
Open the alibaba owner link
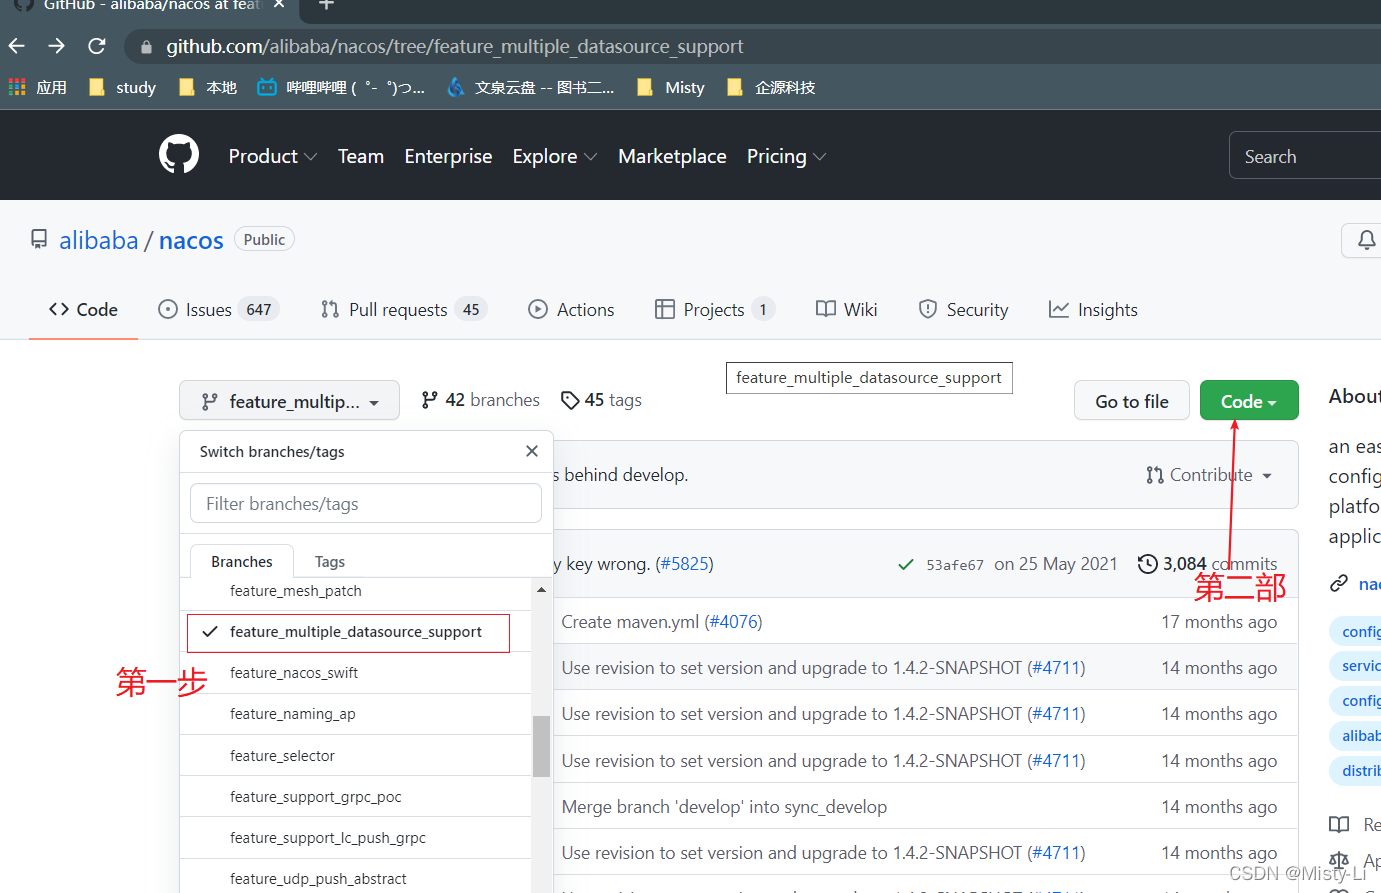pyautogui.click(x=99, y=241)
